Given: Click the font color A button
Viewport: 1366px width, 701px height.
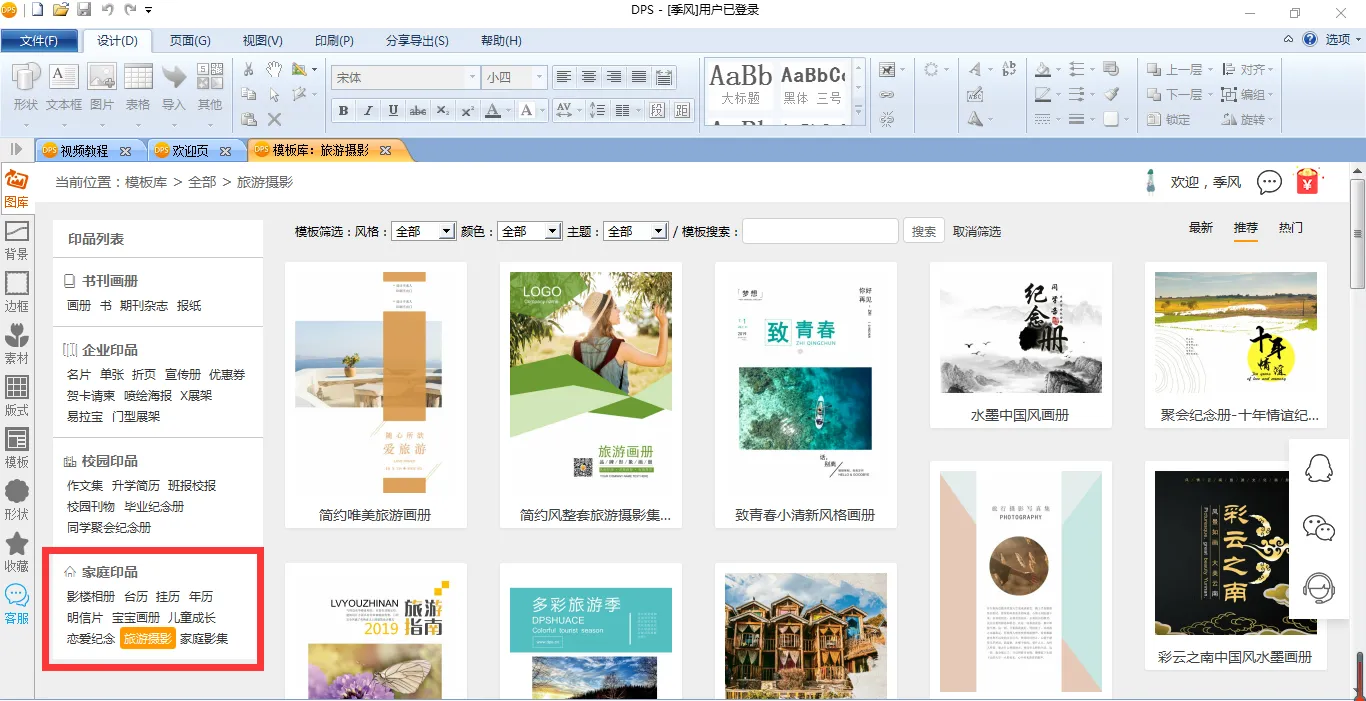Looking at the screenshot, I should coord(492,110).
